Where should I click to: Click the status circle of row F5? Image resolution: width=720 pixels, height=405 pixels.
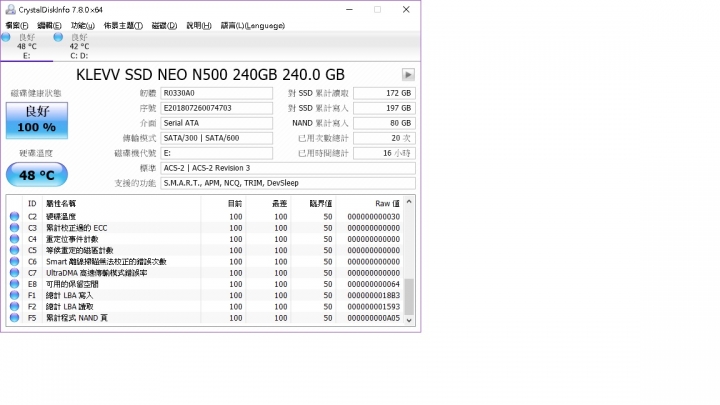pos(14,318)
